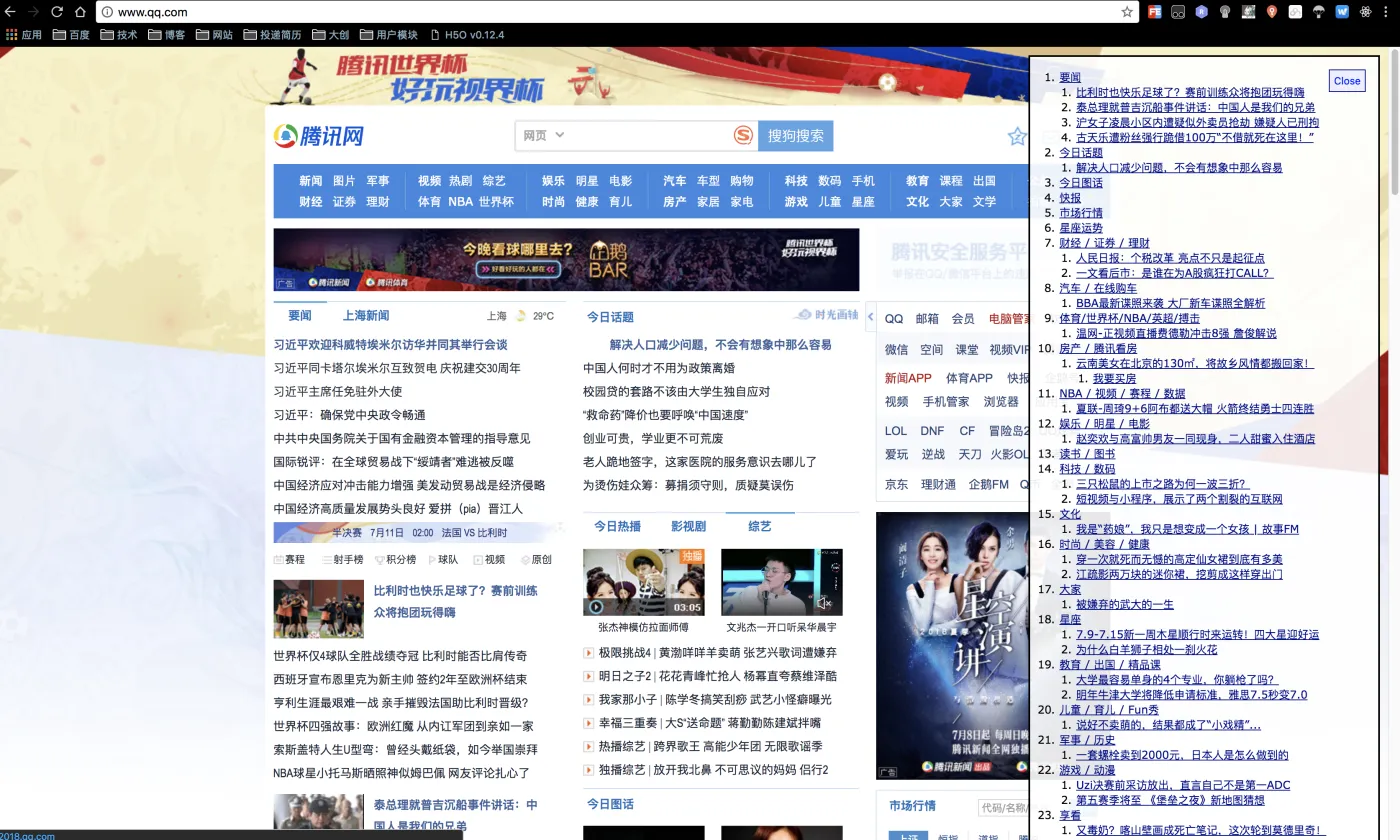Open the parachute extension icon
This screenshot has width=1400, height=840.
coord(1319,12)
